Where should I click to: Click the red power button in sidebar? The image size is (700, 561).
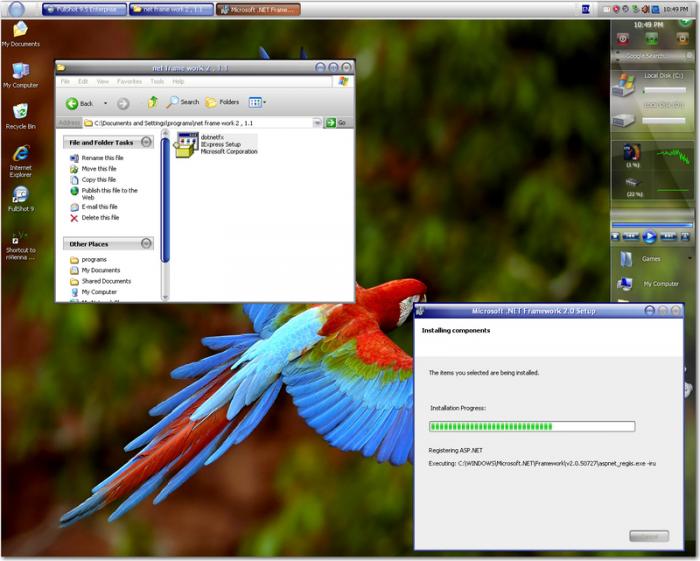(623, 39)
